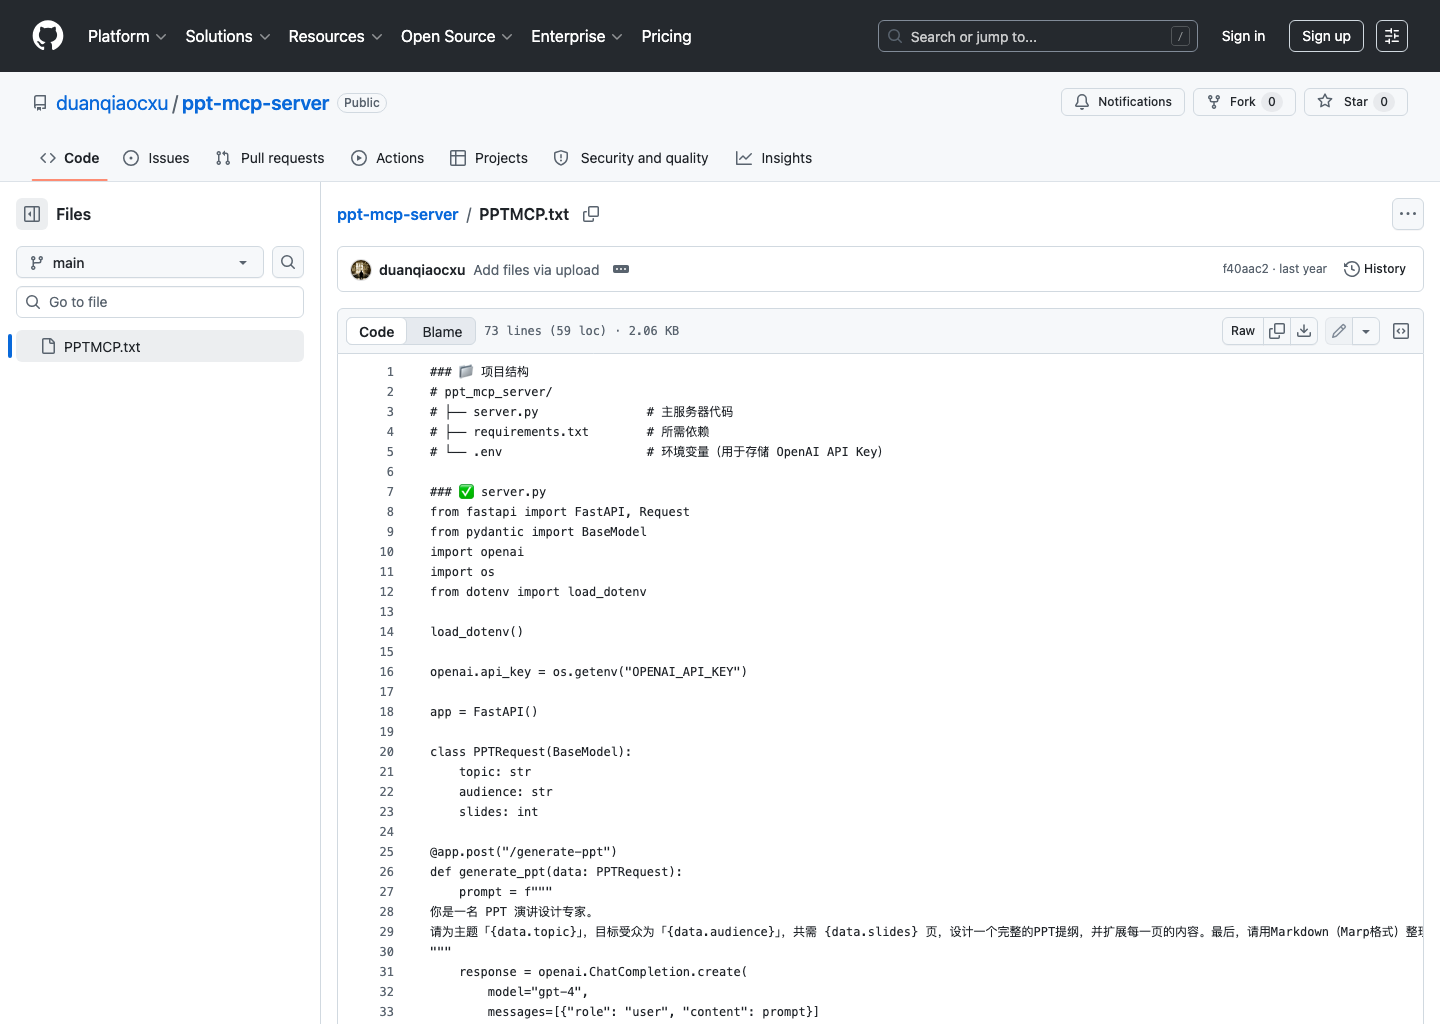
Task: Open the repository History
Action: [x=1375, y=269]
